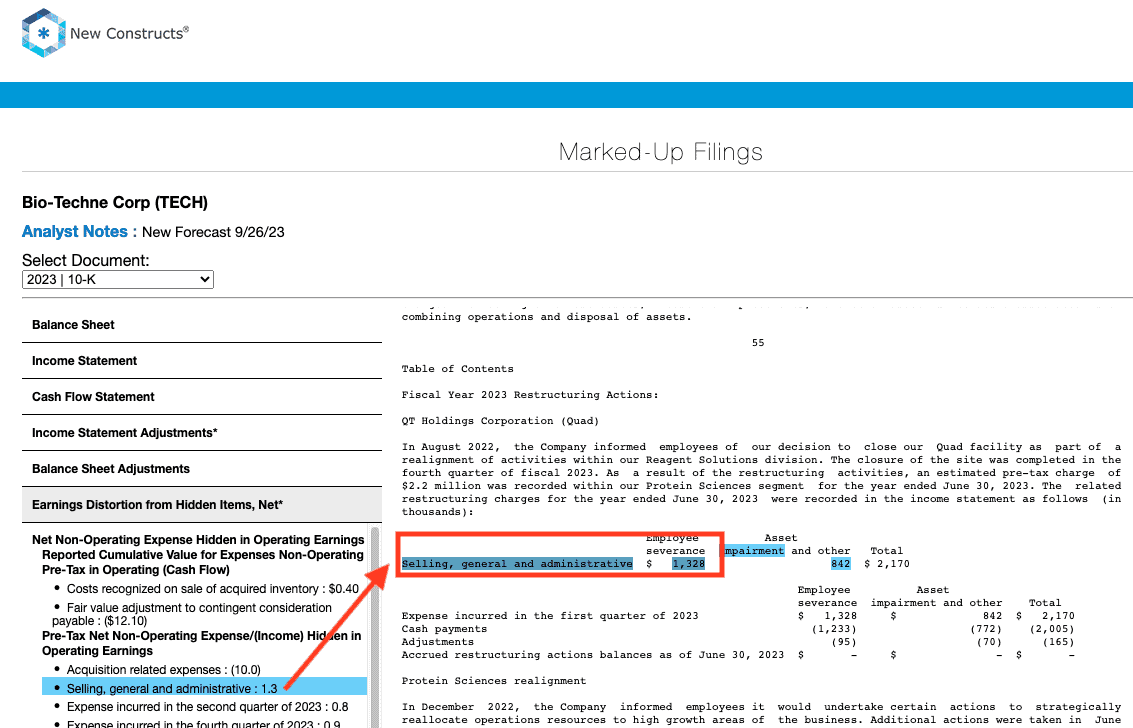This screenshot has height=728, width=1133.
Task: Click the highlighted 'mpairment' word in the filing
Action: (x=754, y=551)
